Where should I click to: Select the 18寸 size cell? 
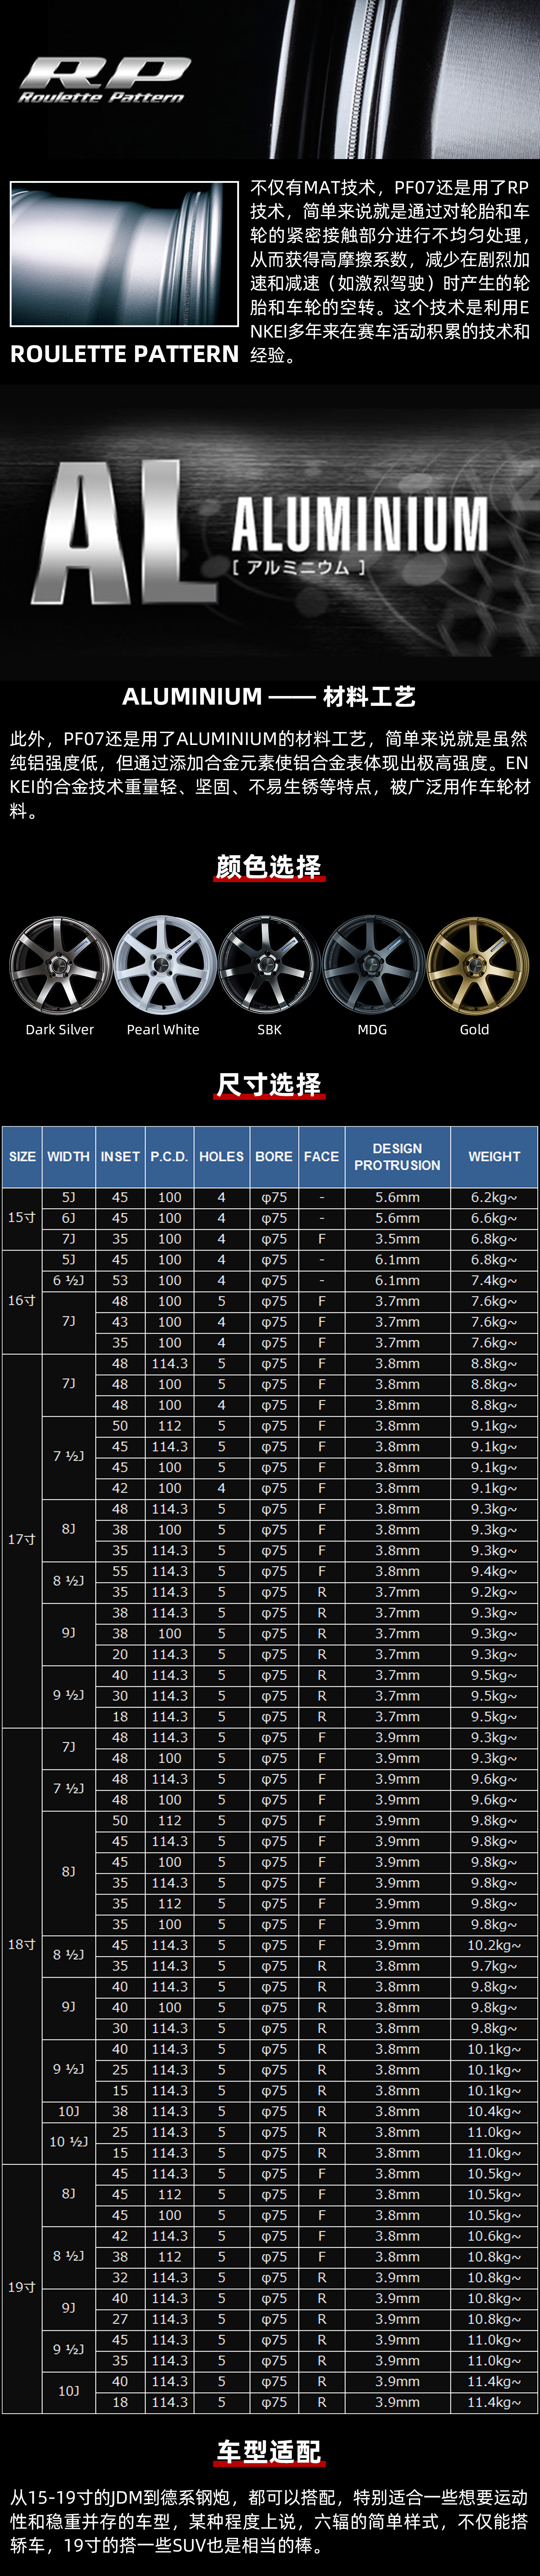22,1945
